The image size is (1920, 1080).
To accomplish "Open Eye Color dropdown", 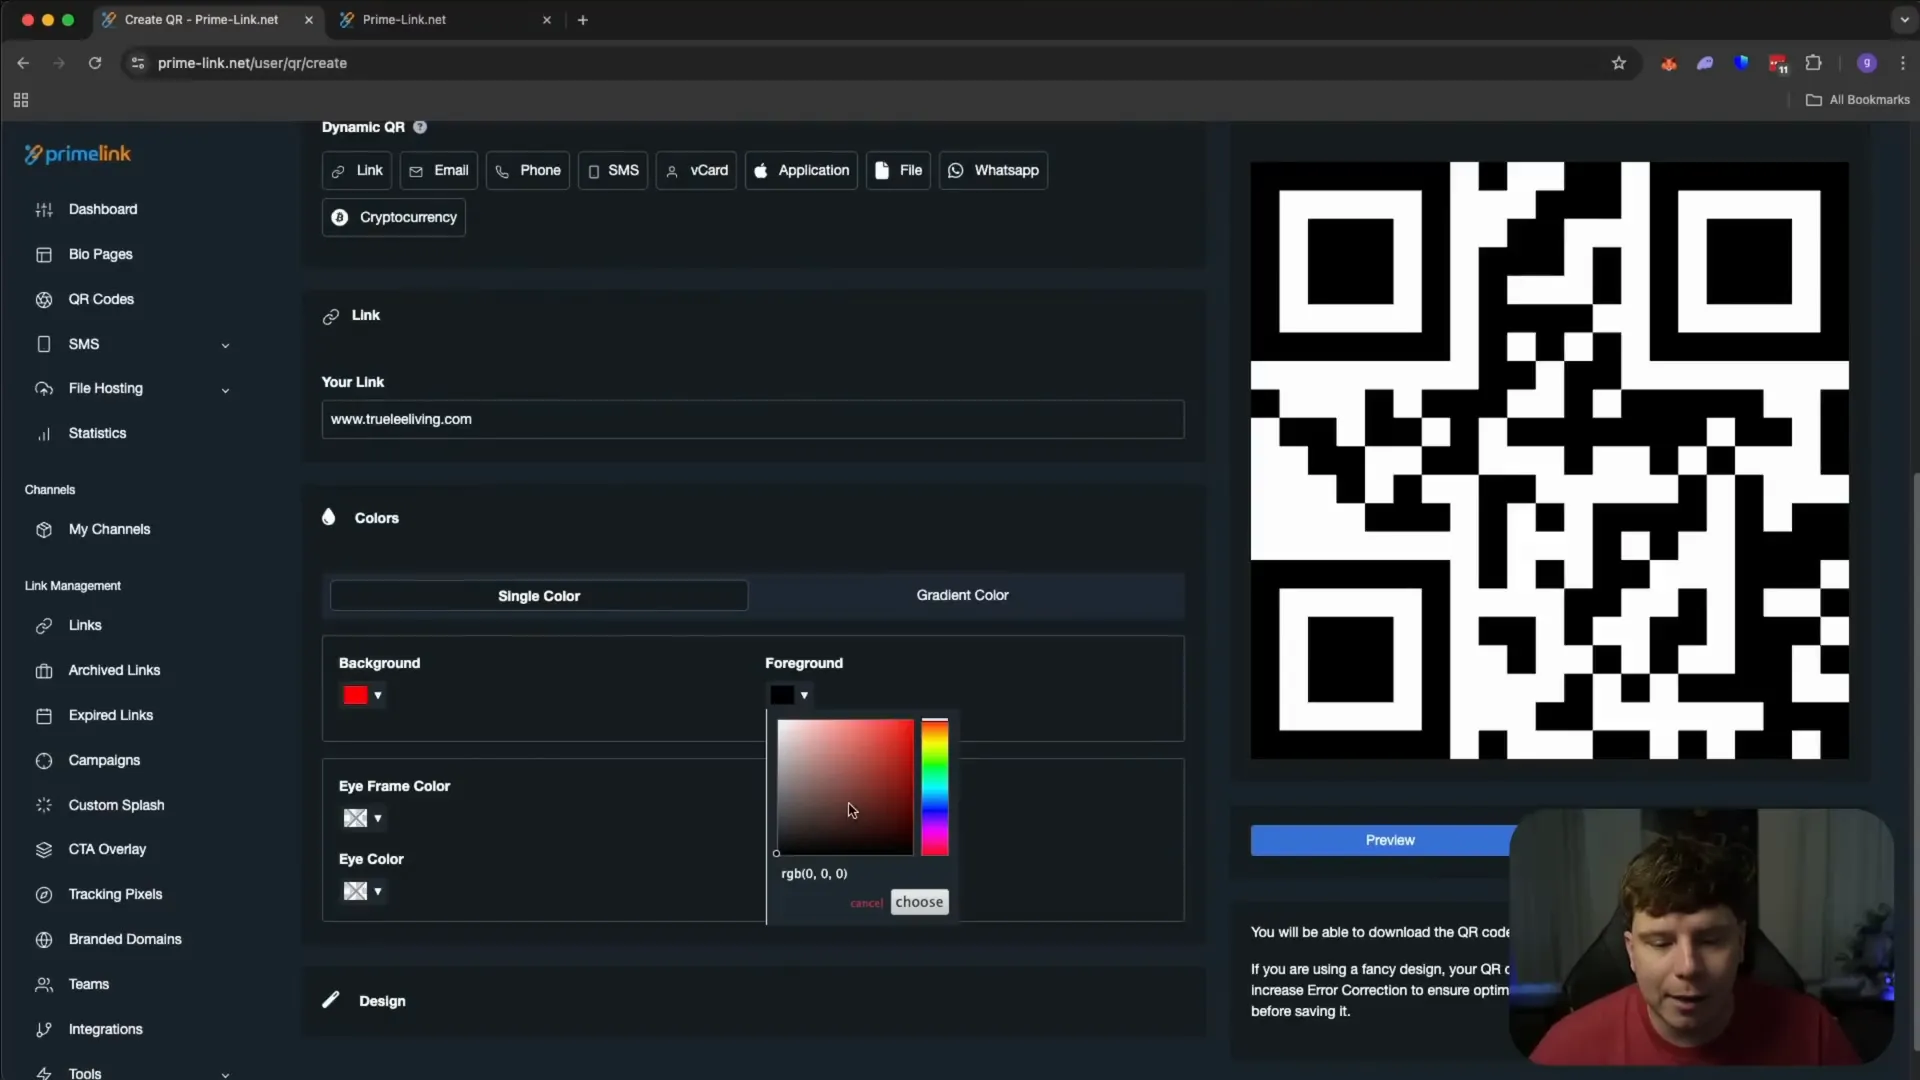I will 363,891.
